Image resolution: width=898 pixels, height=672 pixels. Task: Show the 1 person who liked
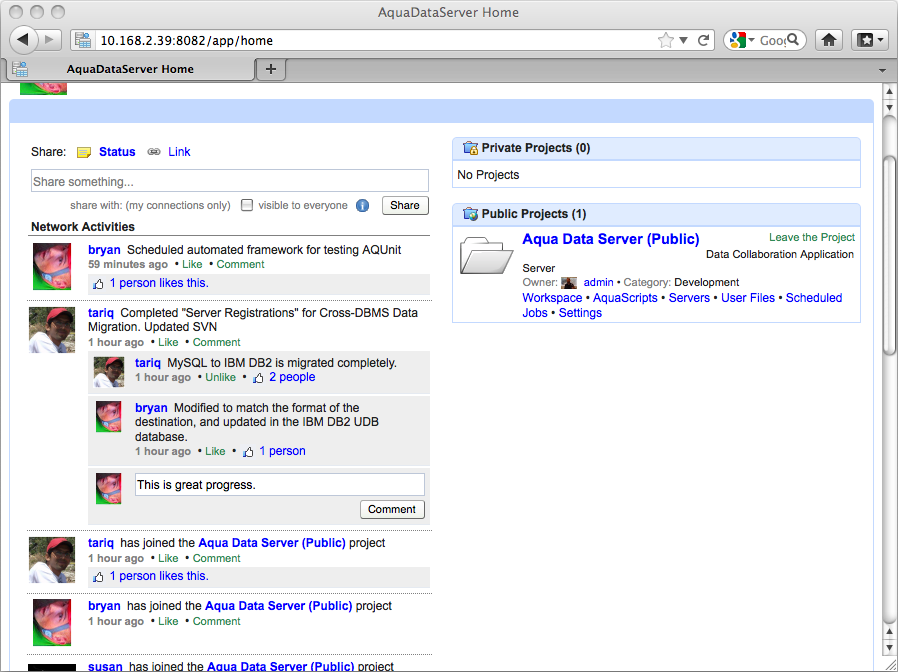[x=282, y=451]
